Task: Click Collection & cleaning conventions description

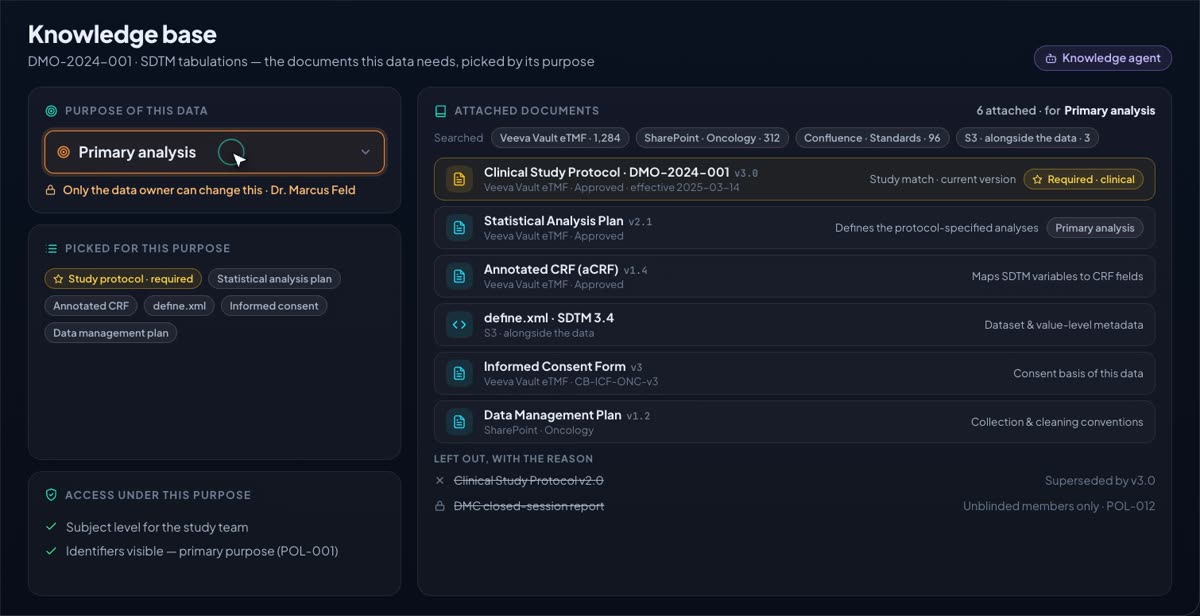Action: (x=1057, y=422)
